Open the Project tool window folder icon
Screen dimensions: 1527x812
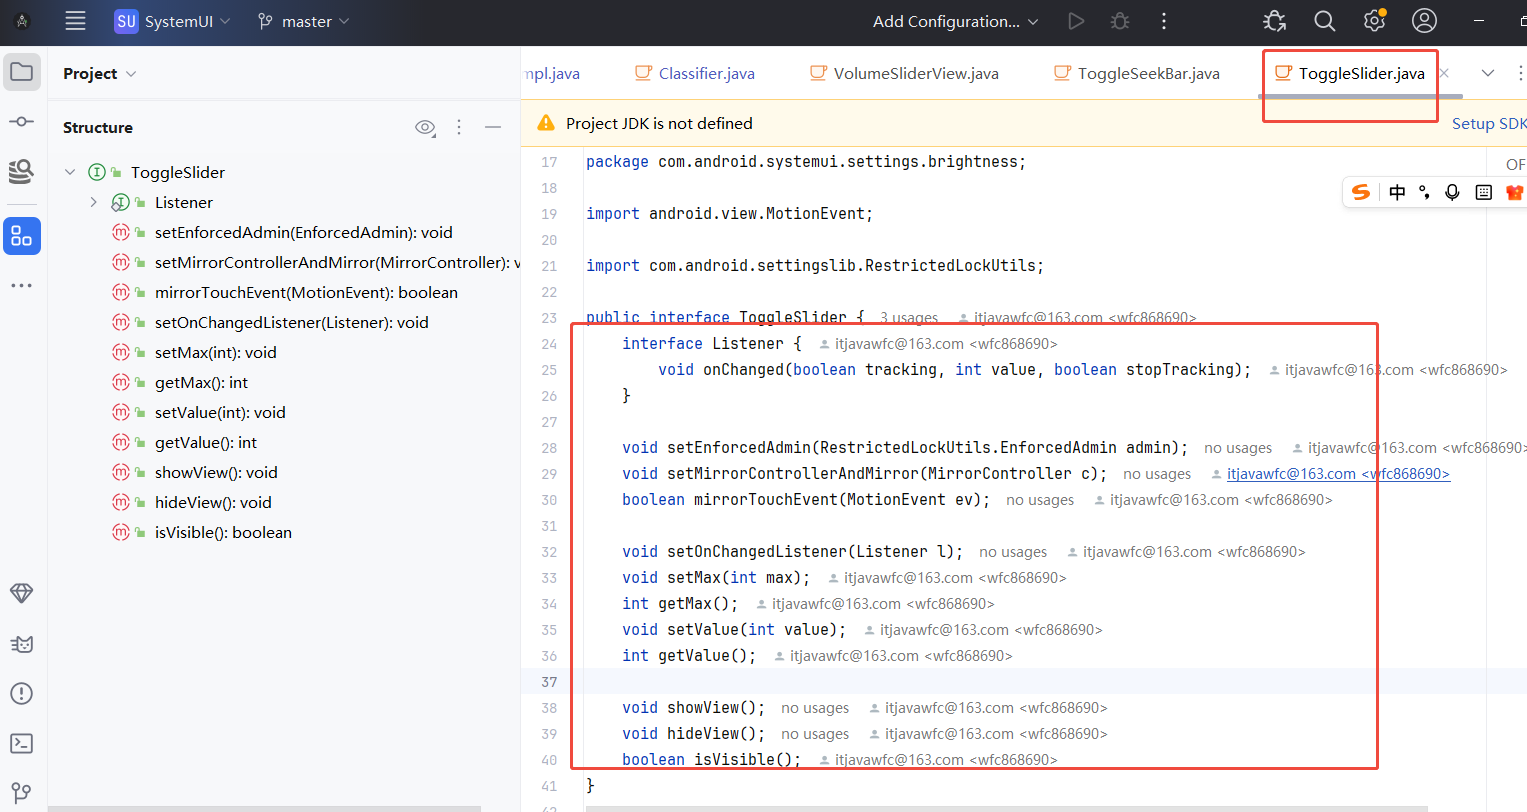pyautogui.click(x=22, y=72)
